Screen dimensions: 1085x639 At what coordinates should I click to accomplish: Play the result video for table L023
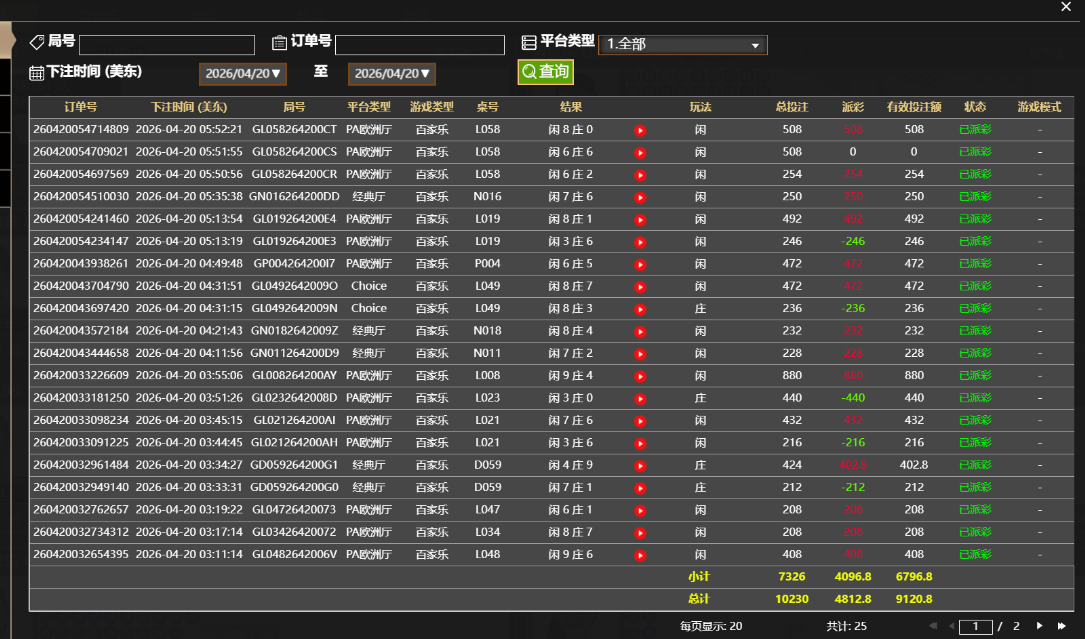640,398
